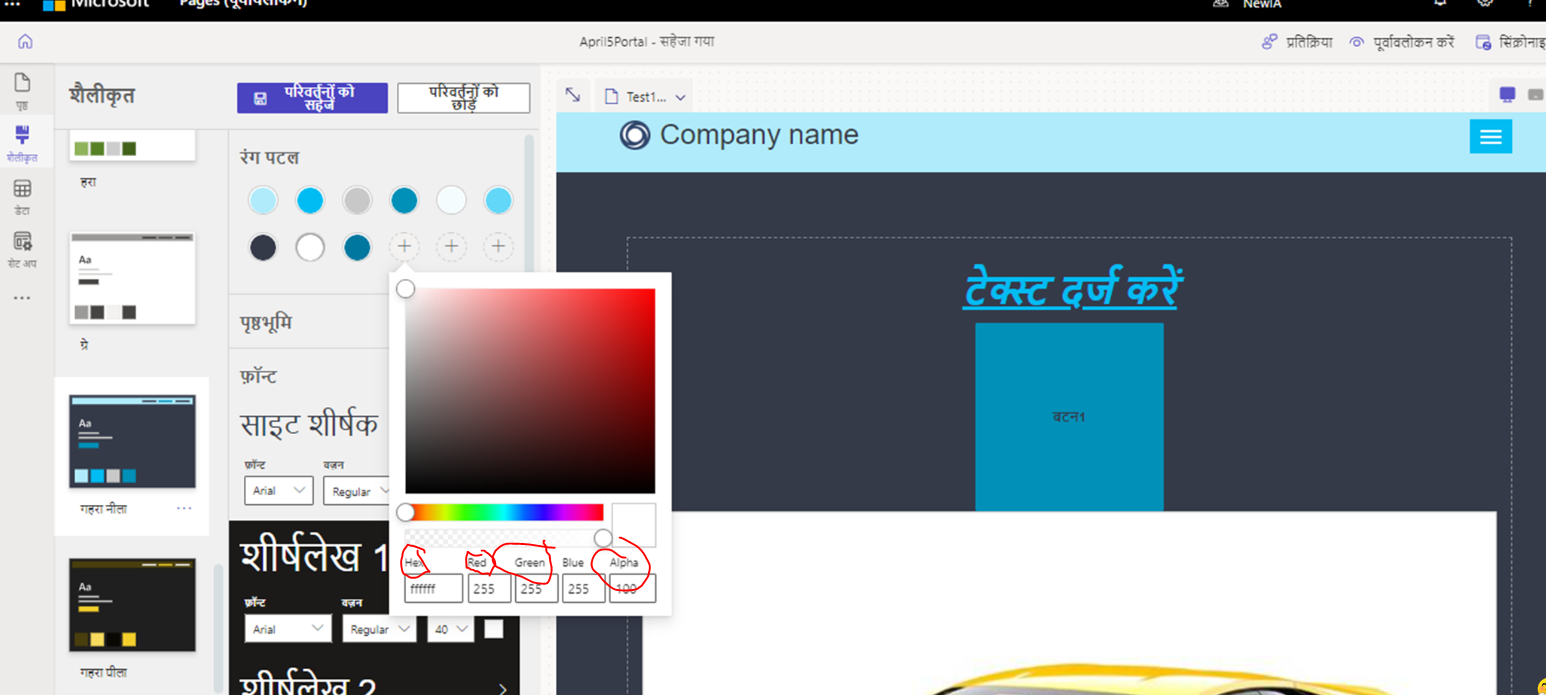1546x695 pixels.
Task: Open Heading 1 size 40 dropdown
Action: pos(450,629)
